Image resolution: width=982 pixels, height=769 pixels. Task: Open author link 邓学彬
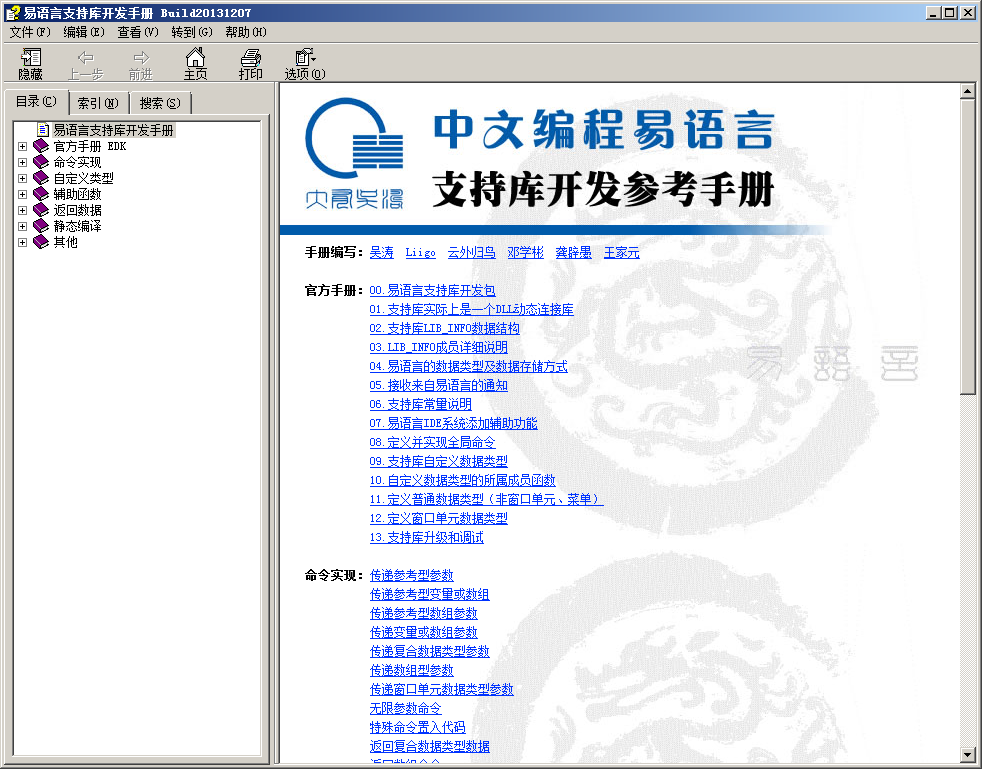[525, 252]
